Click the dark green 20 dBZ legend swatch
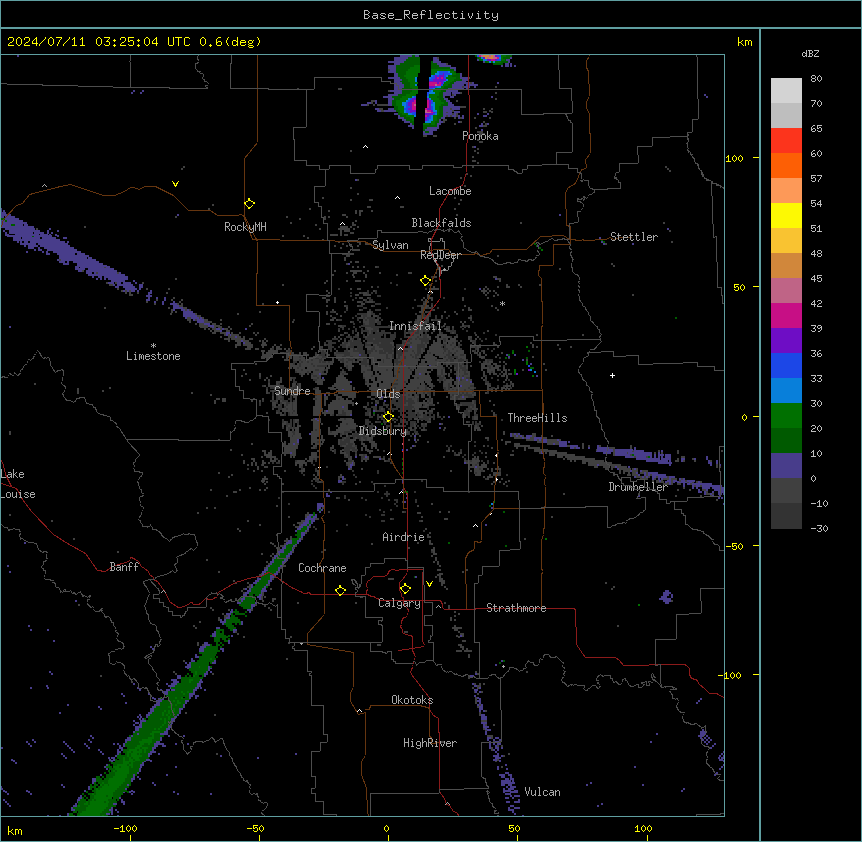 click(x=786, y=440)
